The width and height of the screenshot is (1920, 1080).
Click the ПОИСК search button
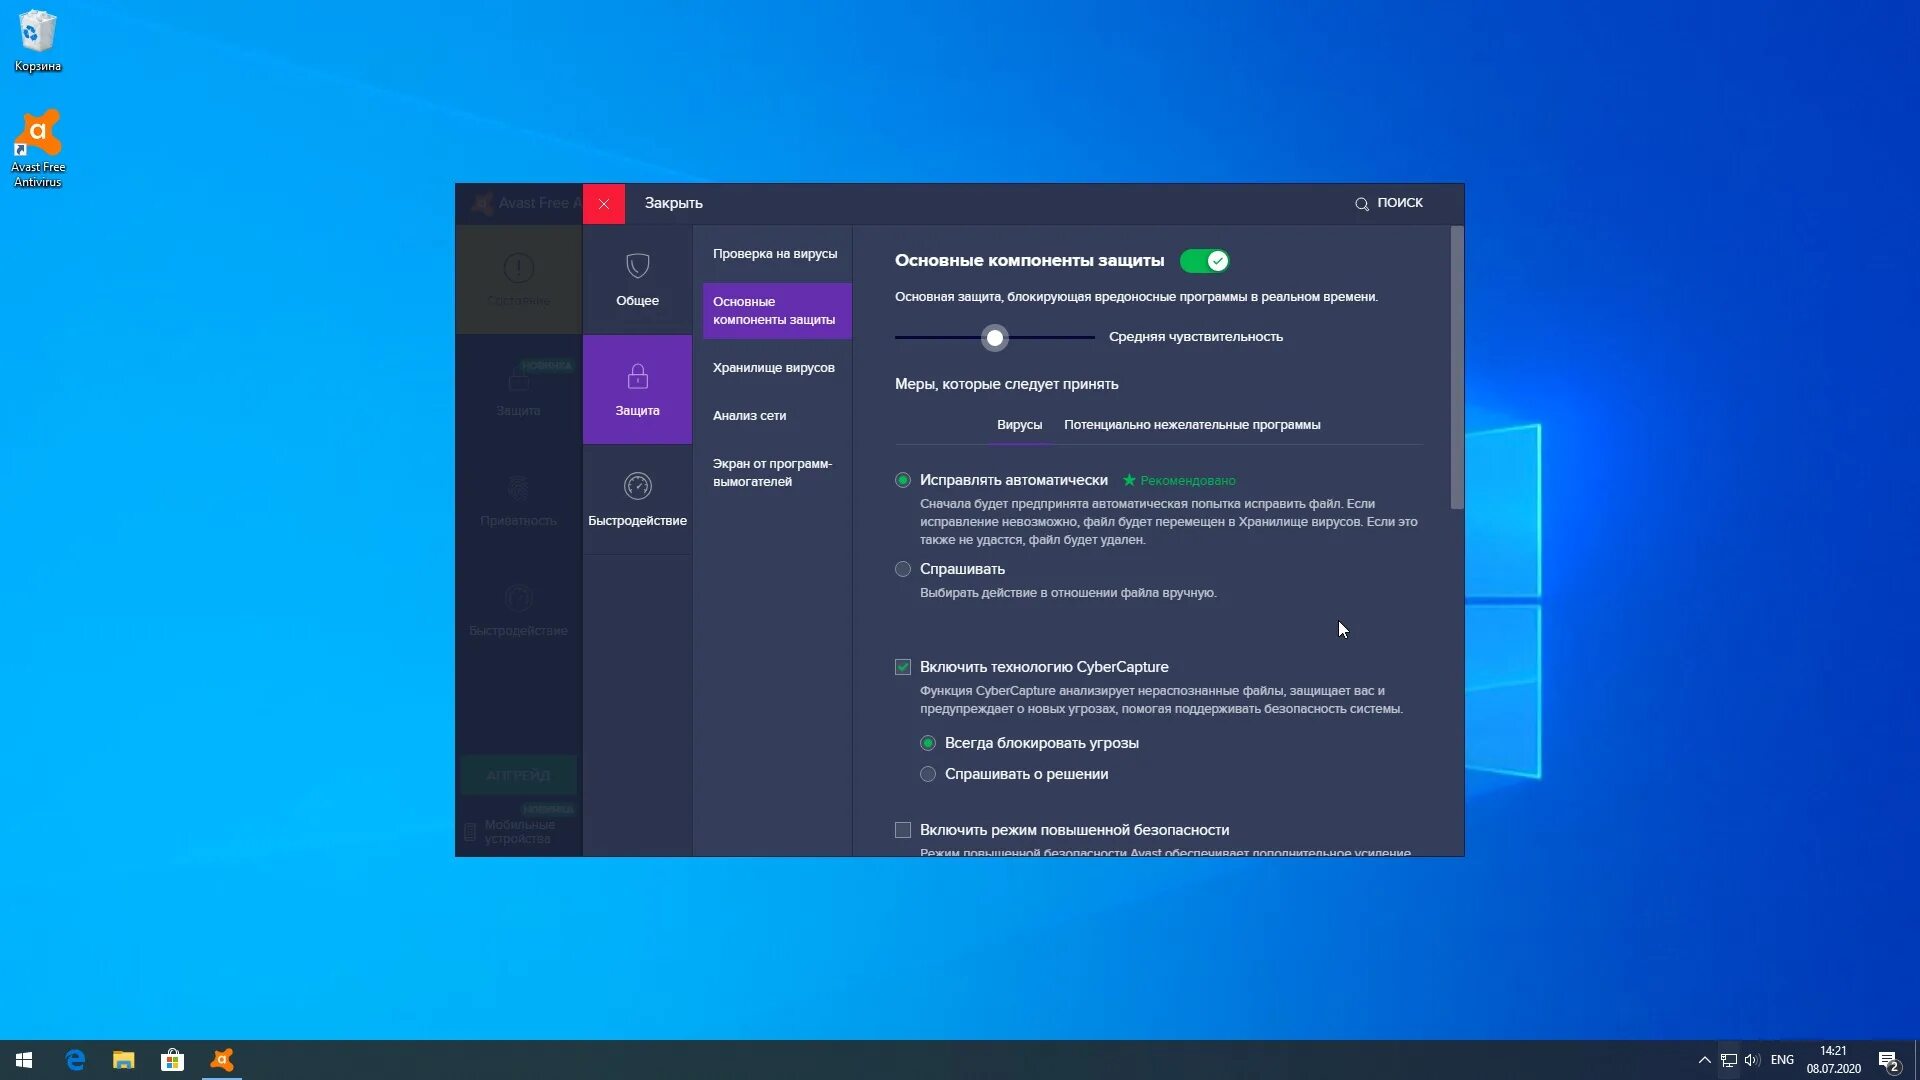pyautogui.click(x=1388, y=203)
